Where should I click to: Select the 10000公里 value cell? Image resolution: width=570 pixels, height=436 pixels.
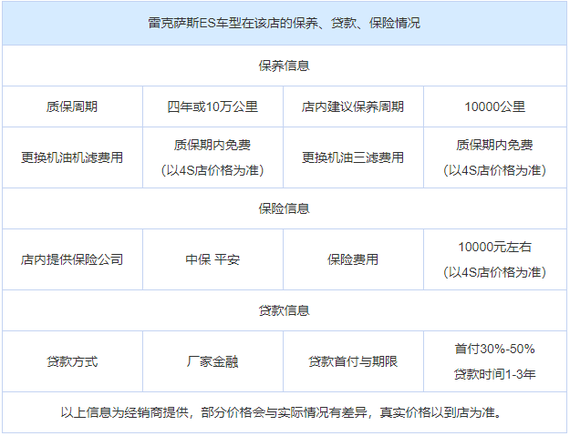[x=495, y=107]
